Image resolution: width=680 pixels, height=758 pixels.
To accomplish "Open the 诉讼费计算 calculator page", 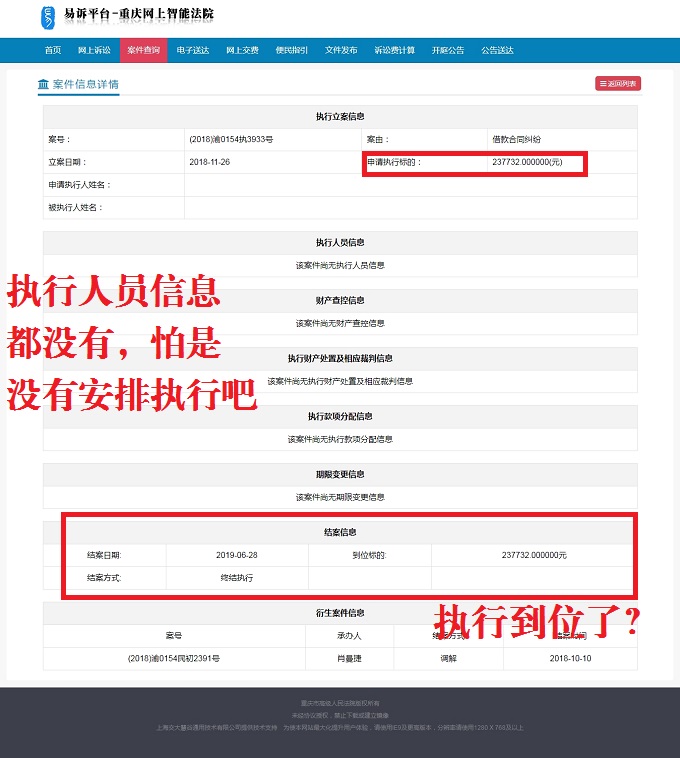I will coord(394,50).
